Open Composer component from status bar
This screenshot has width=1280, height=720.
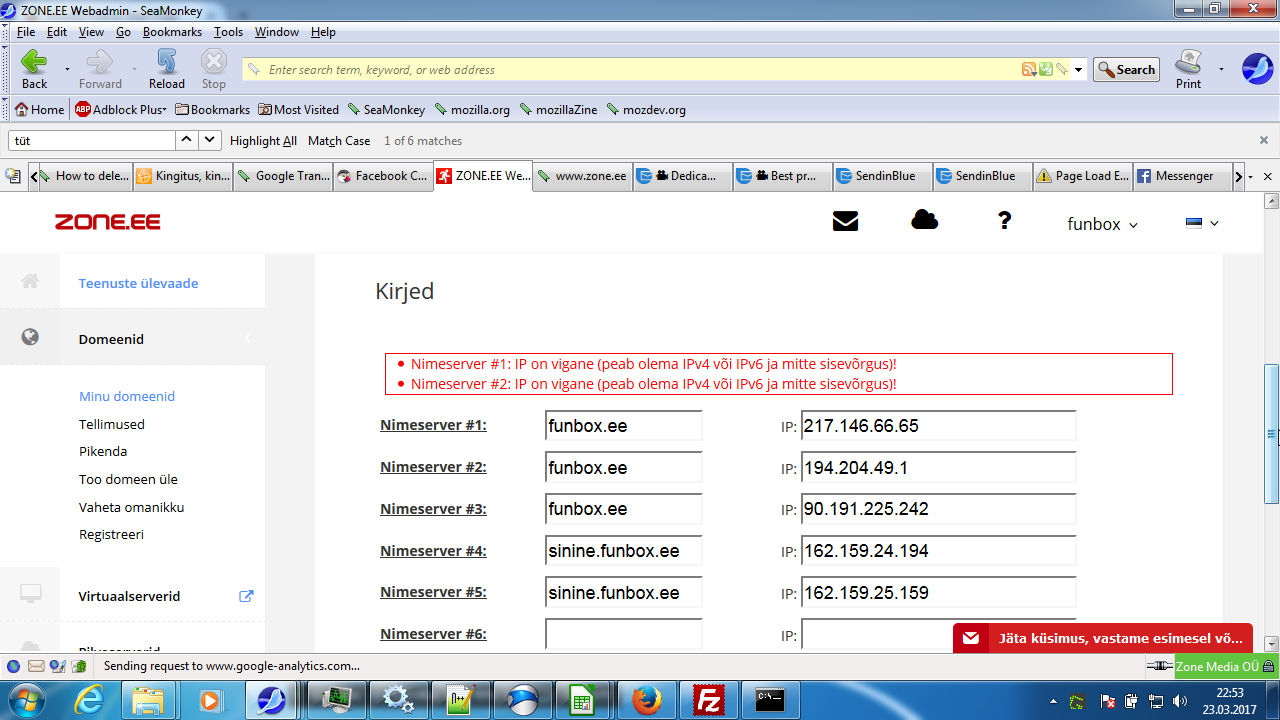pyautogui.click(x=57, y=666)
